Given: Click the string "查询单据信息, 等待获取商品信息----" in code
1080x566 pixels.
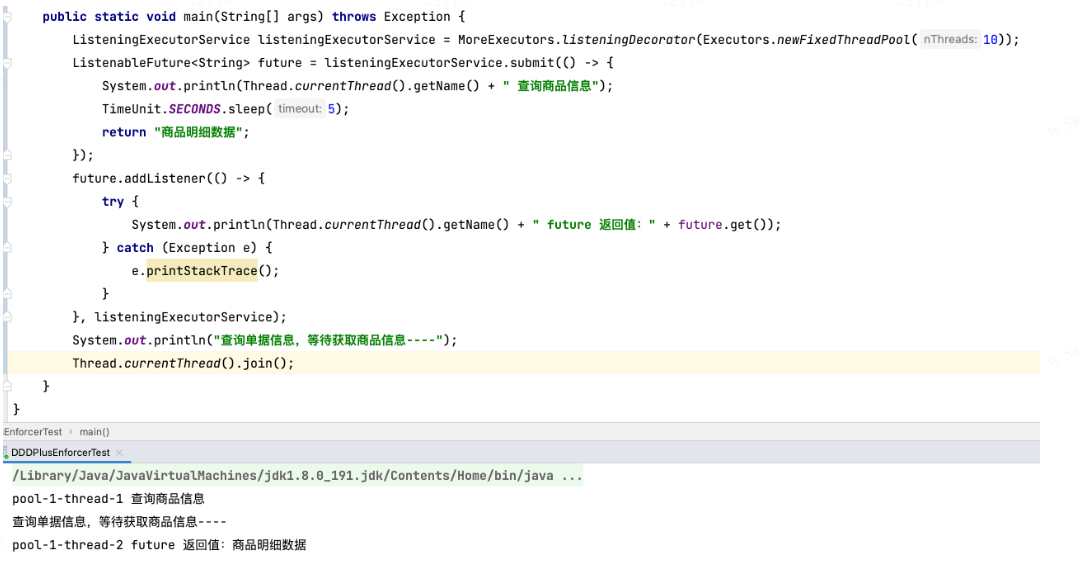Looking at the screenshot, I should coord(328,340).
